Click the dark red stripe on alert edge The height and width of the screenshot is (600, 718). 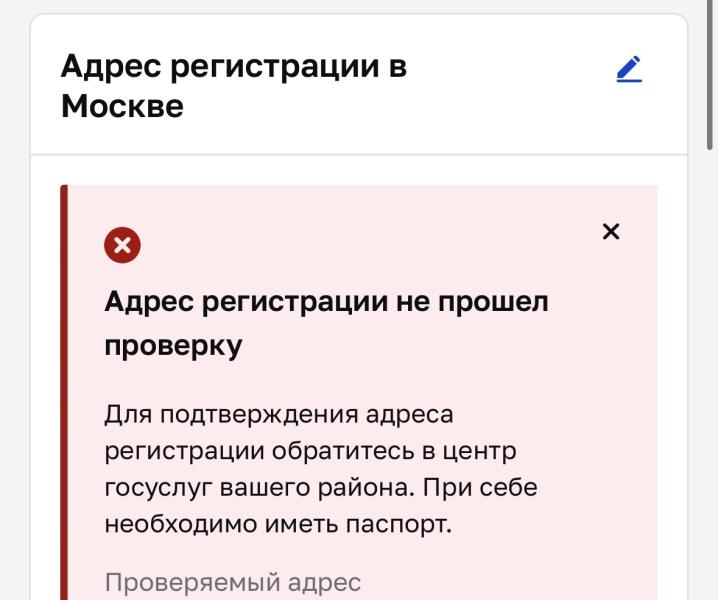coord(64,393)
